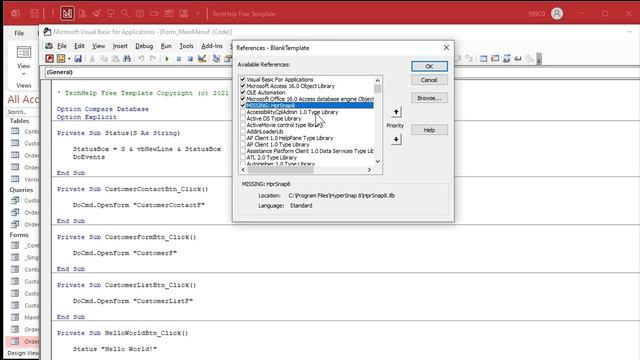Viewport: 640px width, 360px height.
Task: Click references list scroll down arrow
Action: pyautogui.click(x=378, y=161)
